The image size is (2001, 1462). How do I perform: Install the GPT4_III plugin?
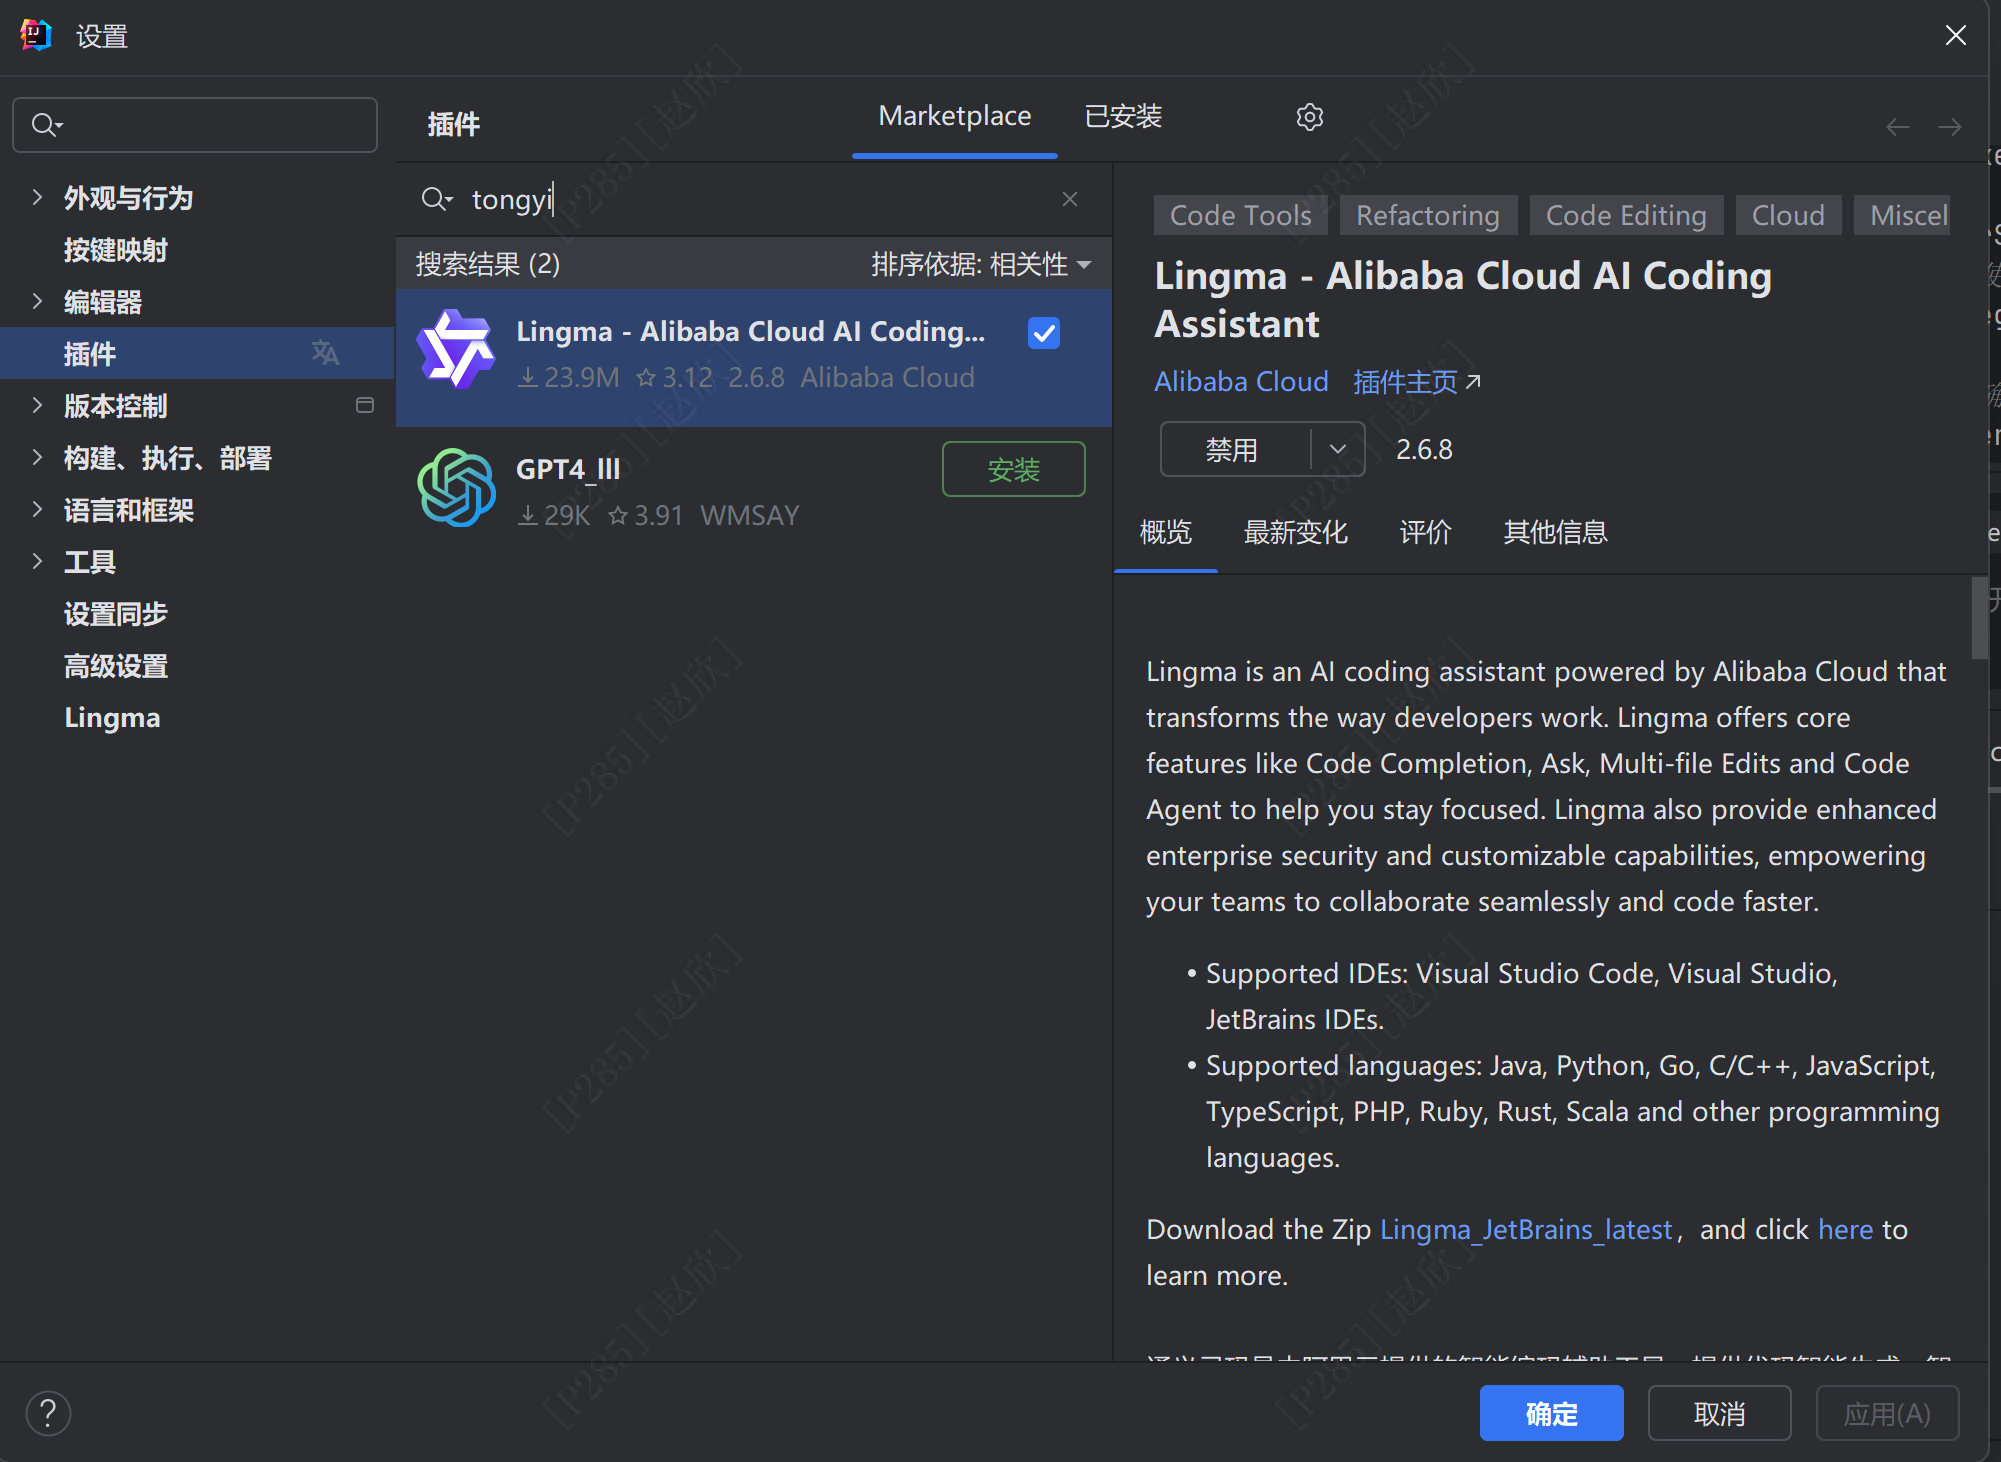pyautogui.click(x=1013, y=469)
